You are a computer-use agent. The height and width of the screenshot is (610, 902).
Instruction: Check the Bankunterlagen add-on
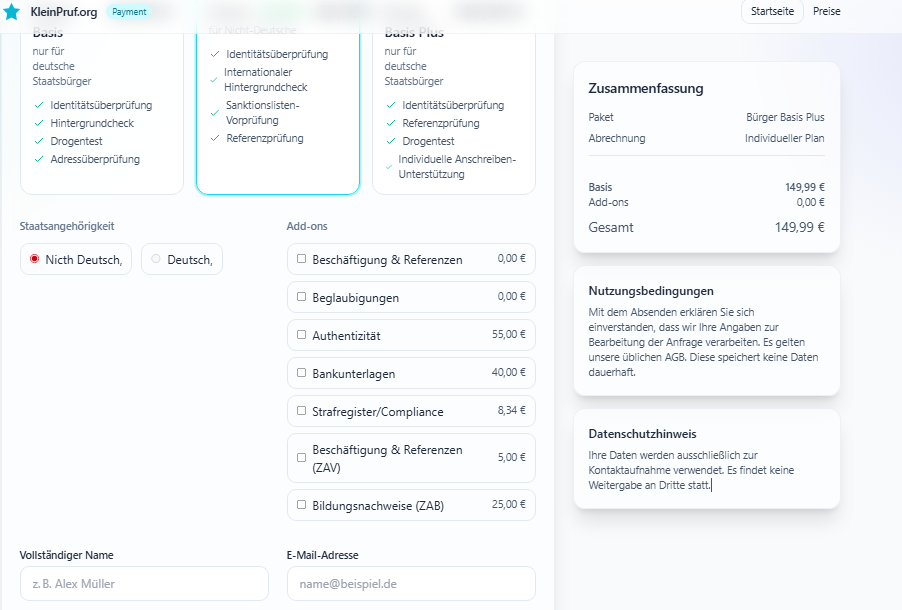[302, 373]
